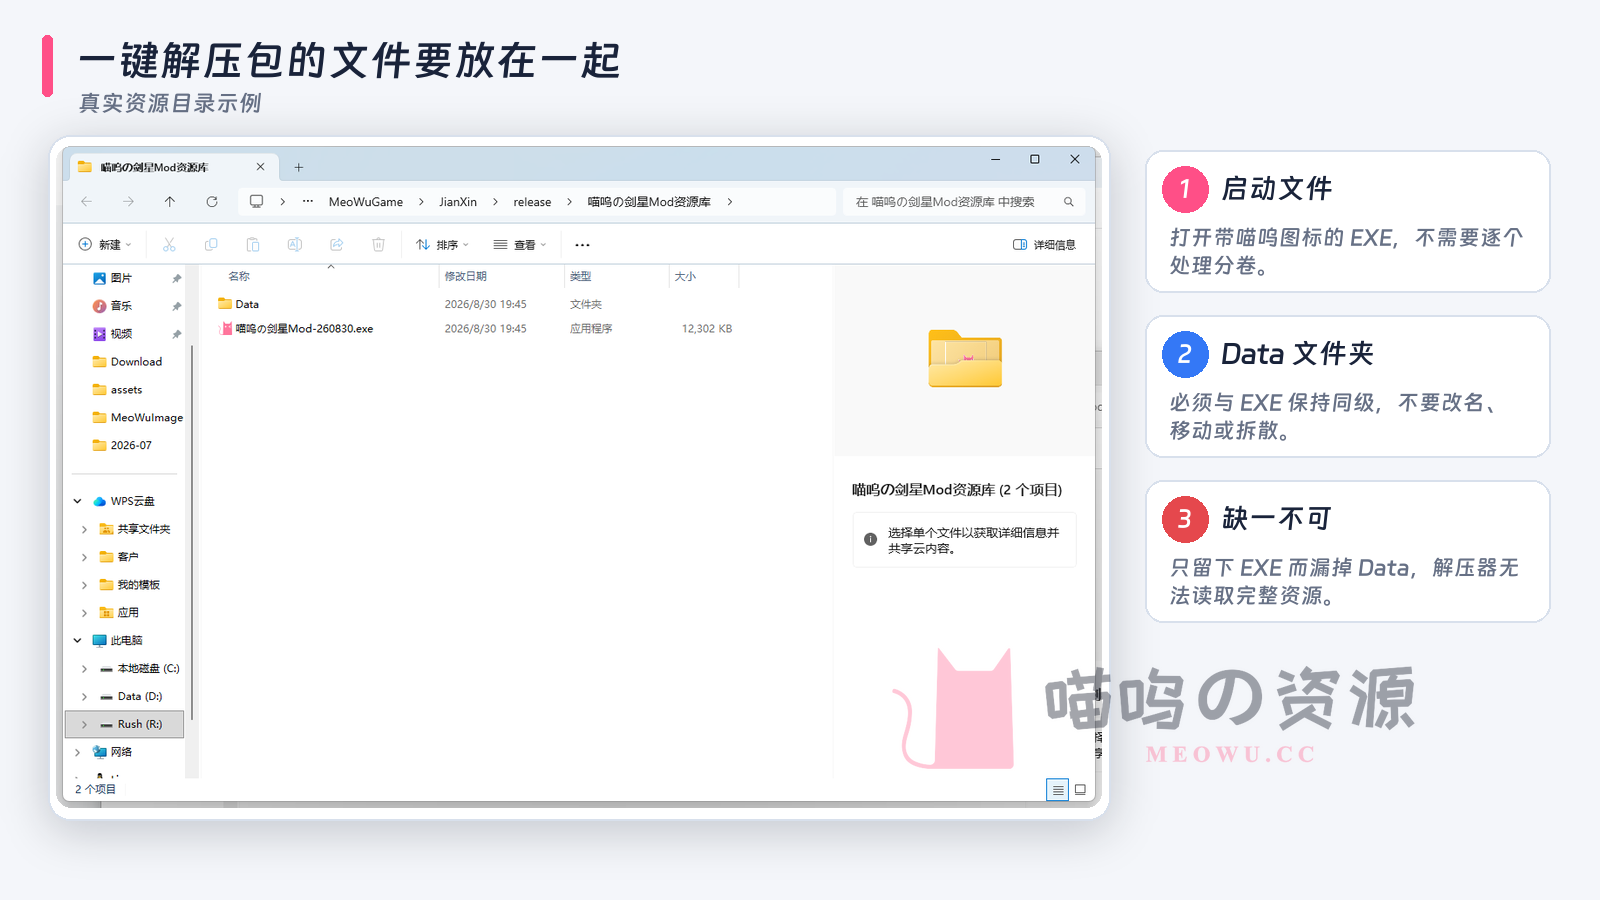Expand the 本地磁盘 (C:) node
Screen dimensions: 1600x900
point(84,668)
